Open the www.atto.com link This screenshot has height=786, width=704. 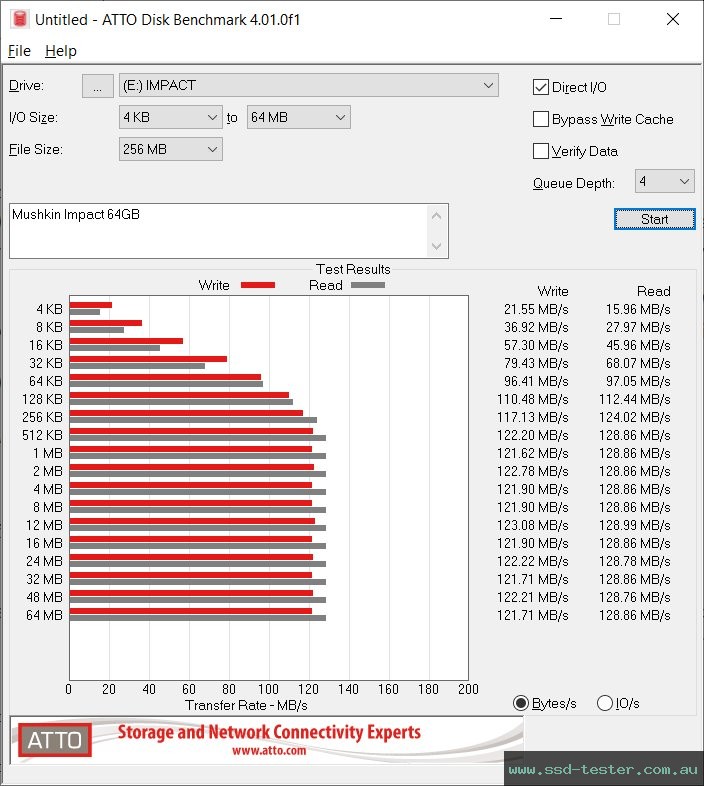point(269,750)
